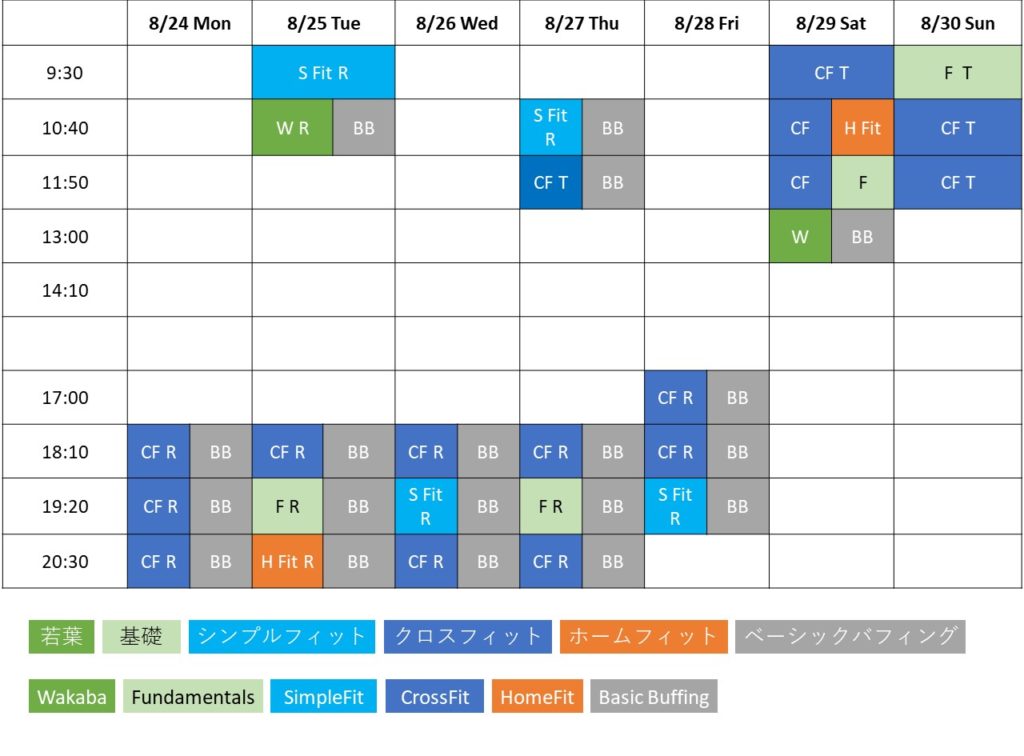Select the 8/29 Sat column header
This screenshot has height=756, width=1024.
831,23
